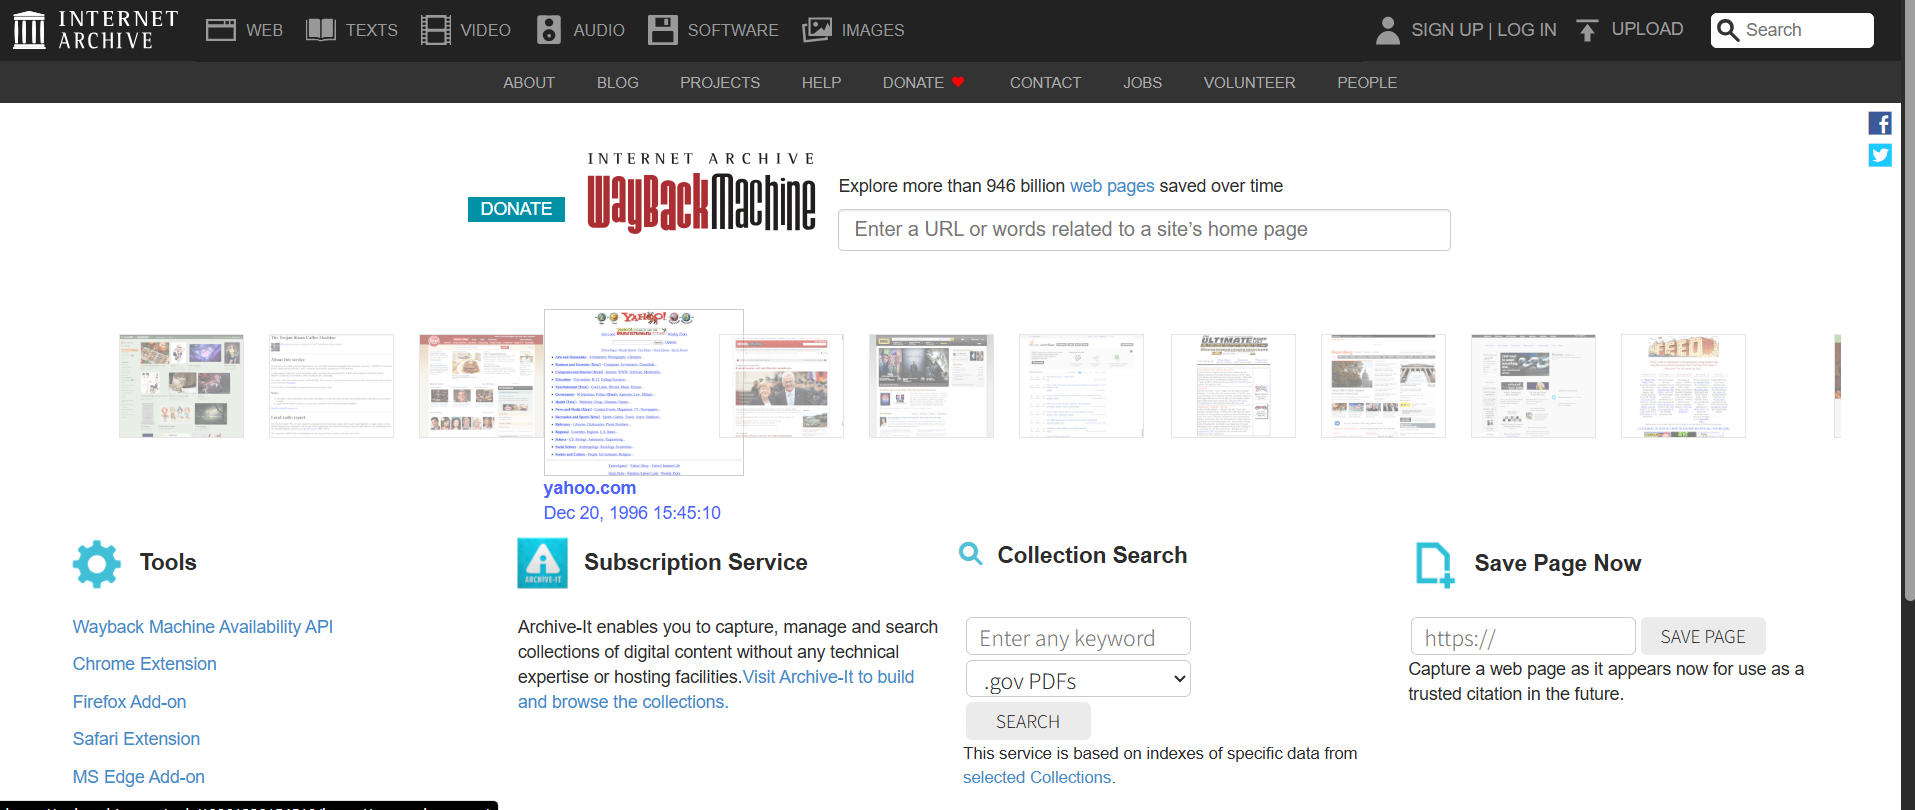Click the Collection Search heading
The width and height of the screenshot is (1915, 810).
1092,555
